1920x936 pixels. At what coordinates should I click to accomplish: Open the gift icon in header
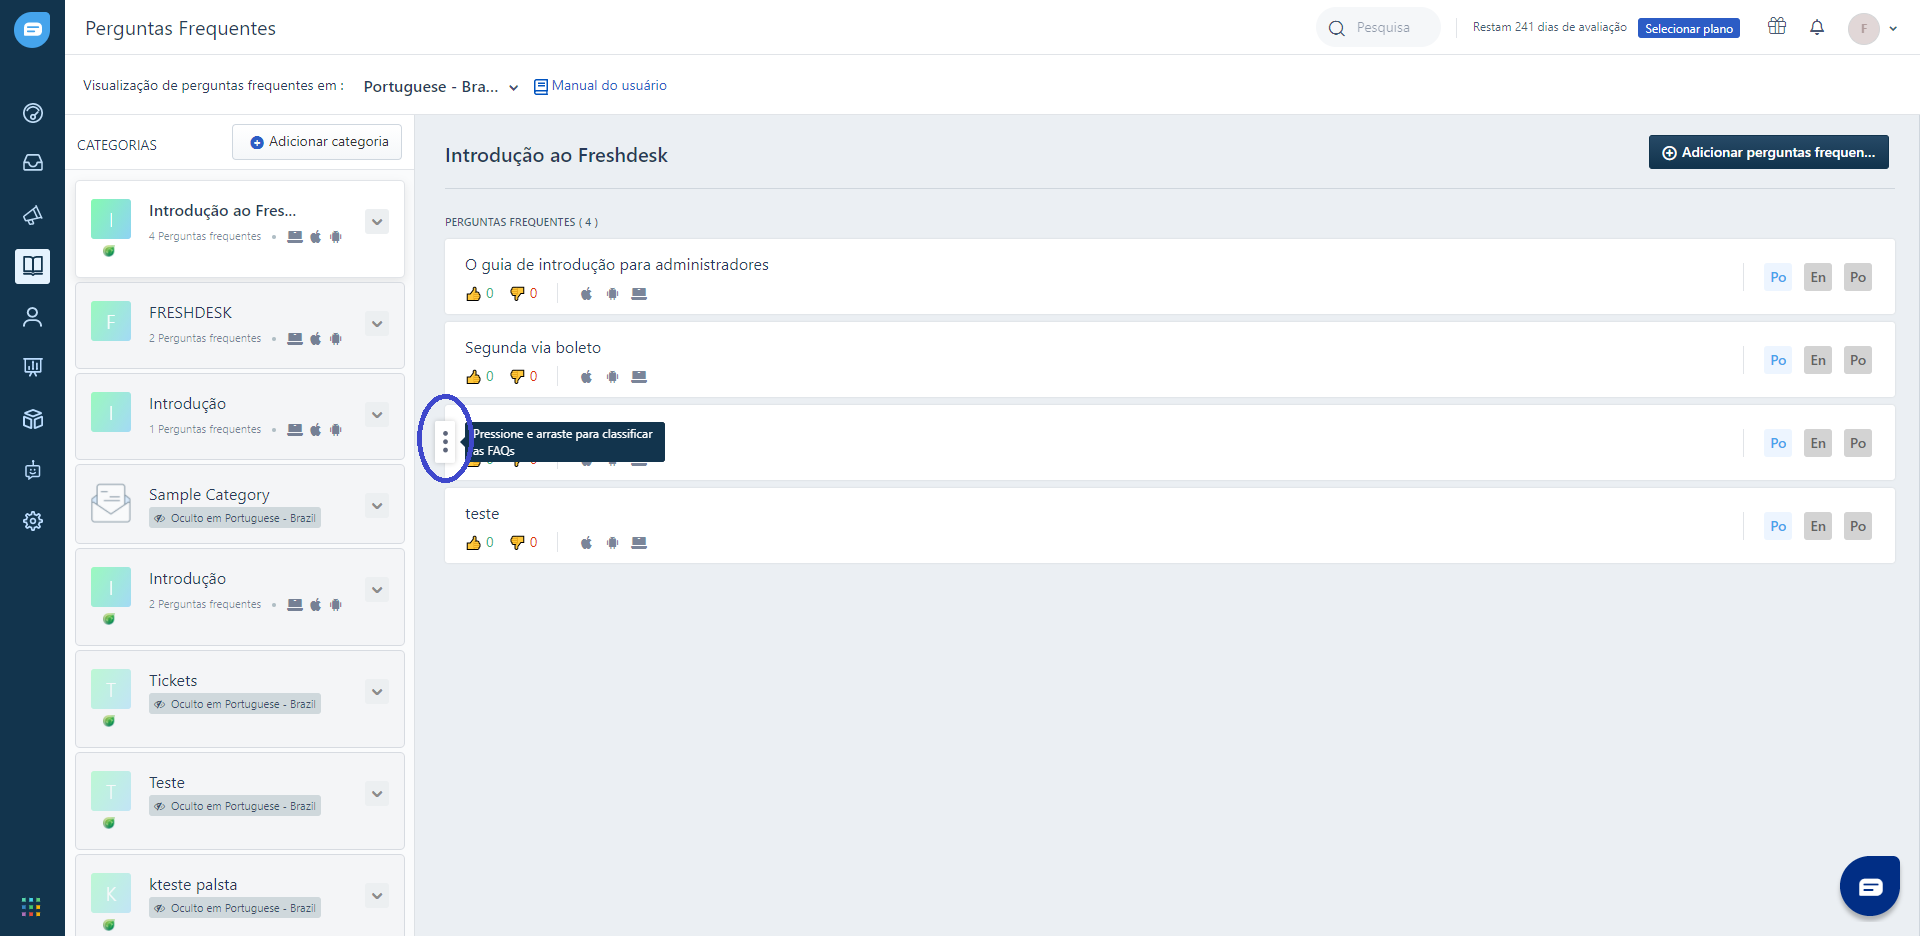[1777, 27]
